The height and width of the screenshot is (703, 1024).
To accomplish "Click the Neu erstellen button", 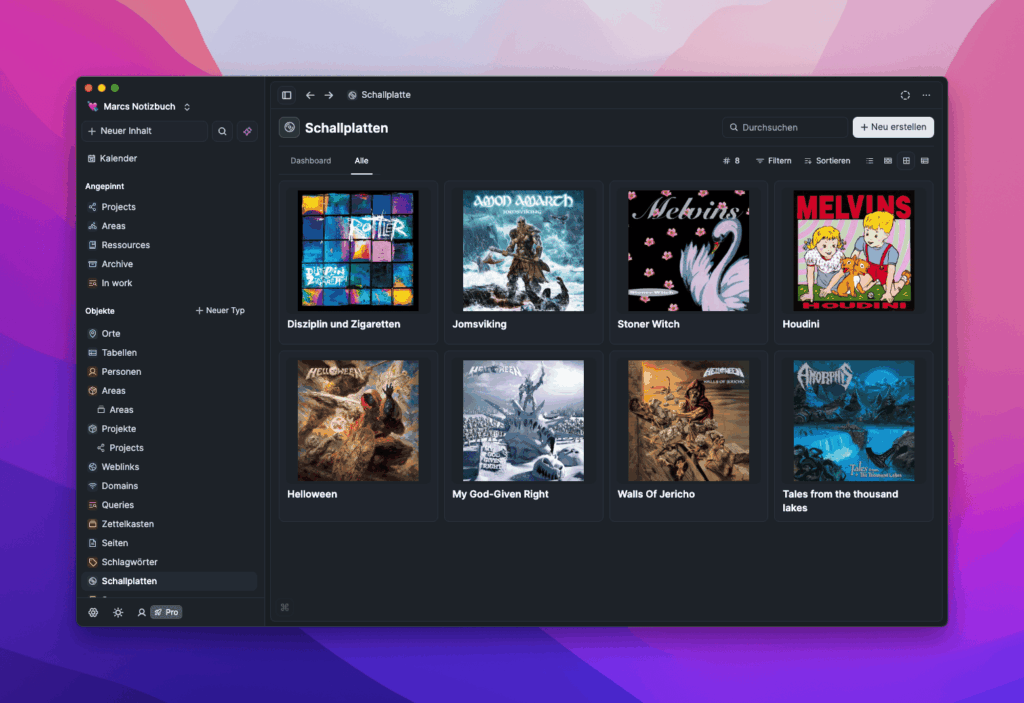I will [893, 127].
